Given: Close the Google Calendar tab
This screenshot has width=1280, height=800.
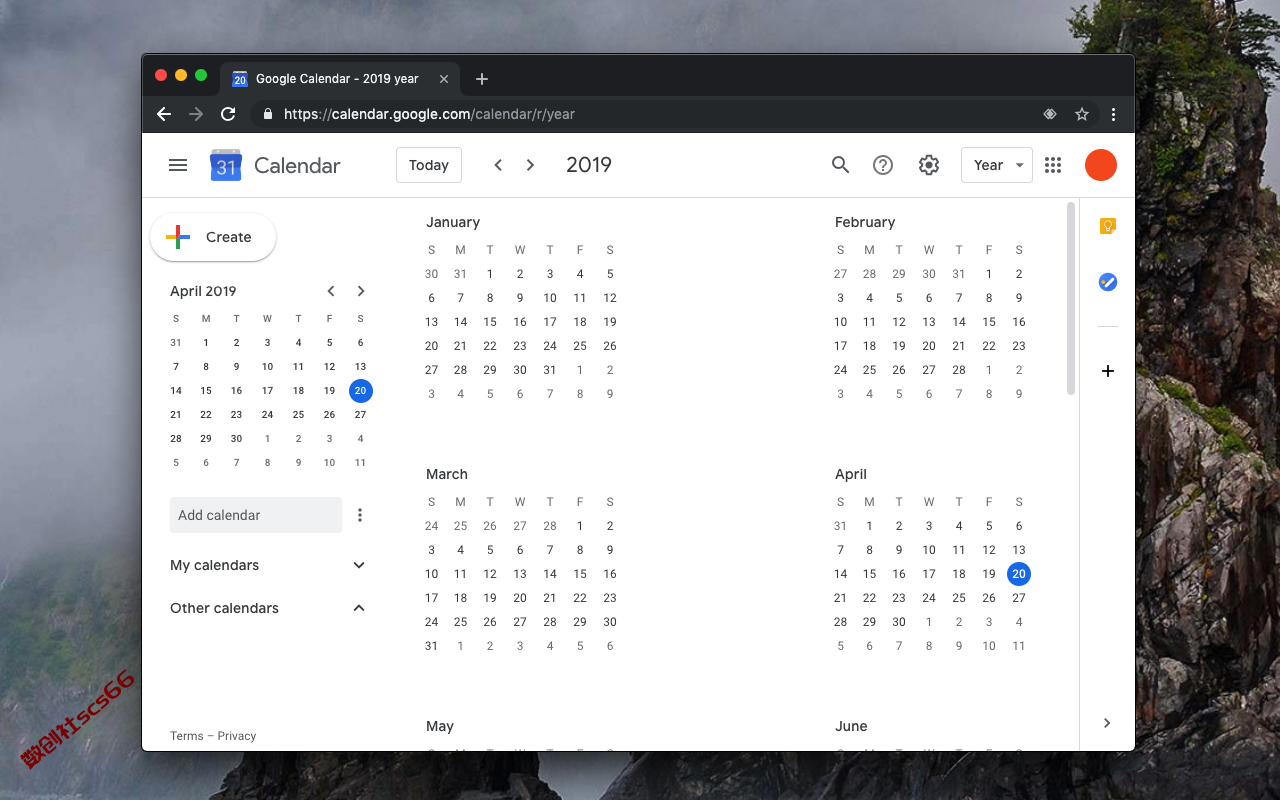Looking at the screenshot, I should coord(444,79).
